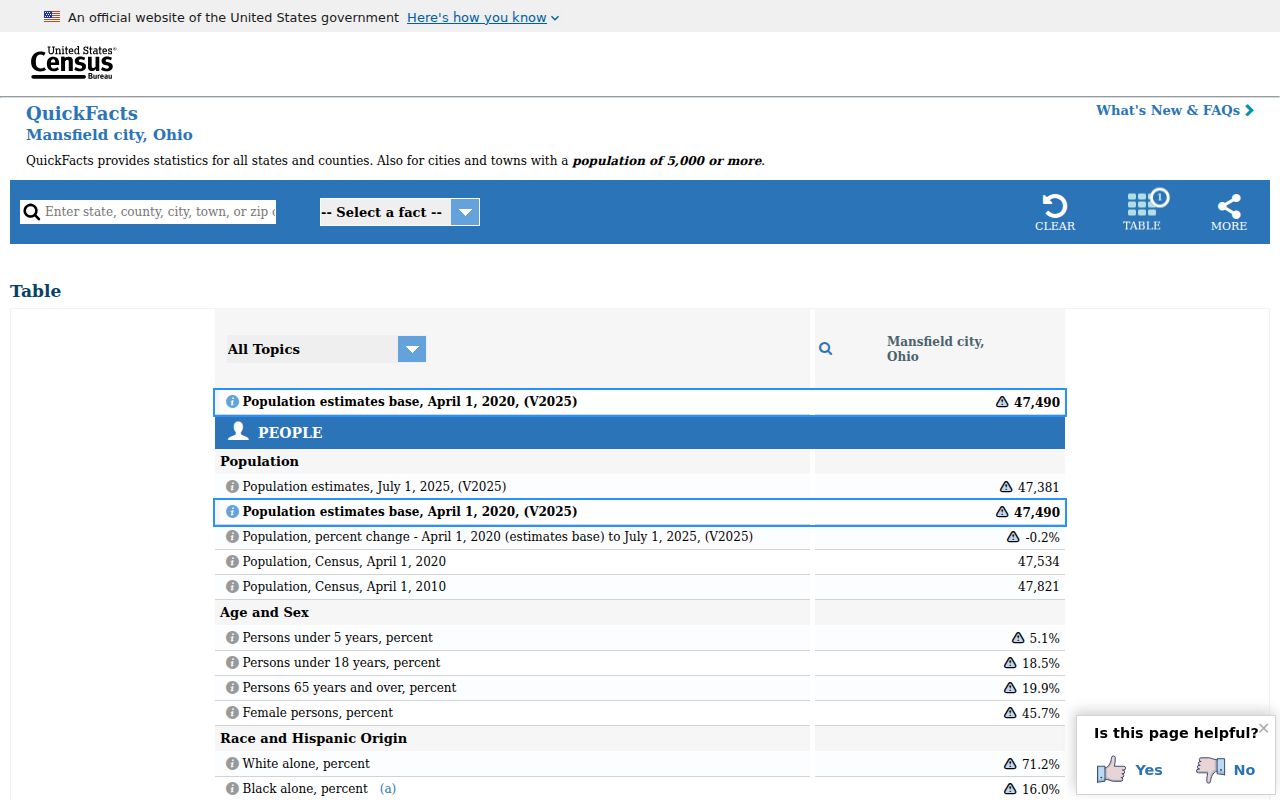The height and width of the screenshot is (800, 1280).
Task: Click warning triangle next to 19.9% value
Action: tap(1010, 688)
